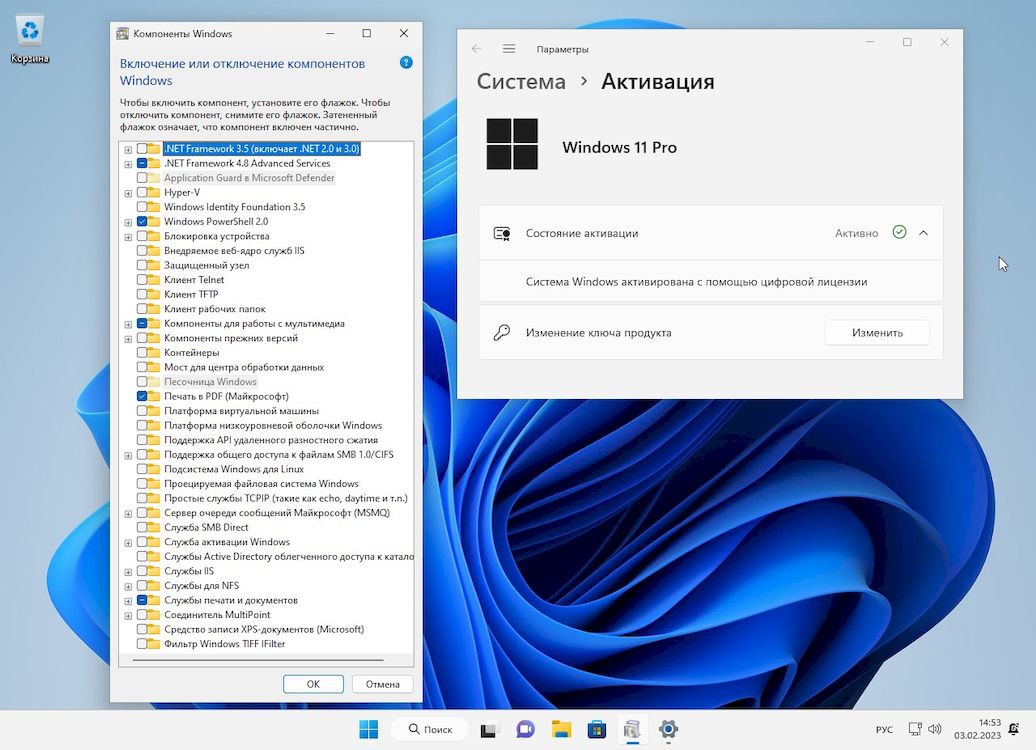Click the Hyper-V folder icon
The image size is (1036, 750).
(154, 192)
